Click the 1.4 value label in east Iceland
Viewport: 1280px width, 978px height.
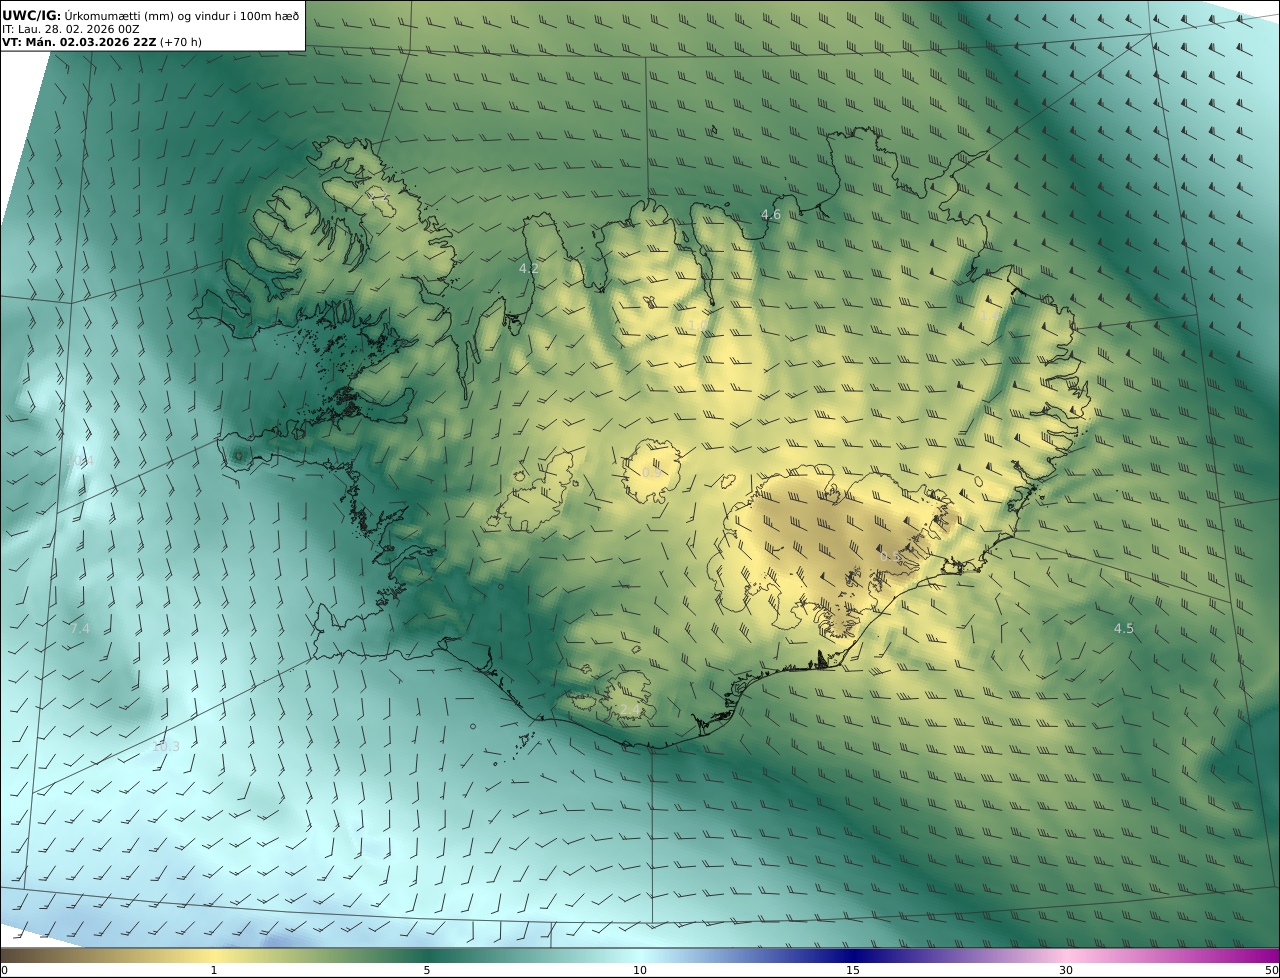coord(988,316)
